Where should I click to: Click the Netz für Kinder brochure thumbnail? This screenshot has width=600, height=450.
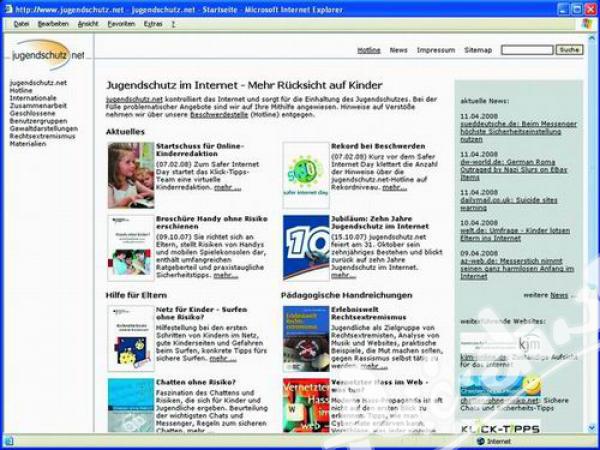[131, 339]
